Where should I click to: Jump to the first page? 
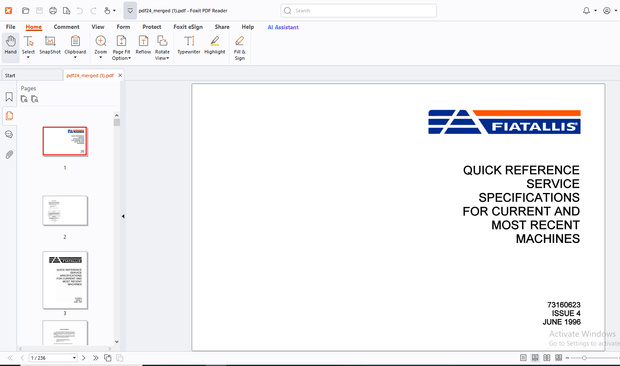click(10, 358)
